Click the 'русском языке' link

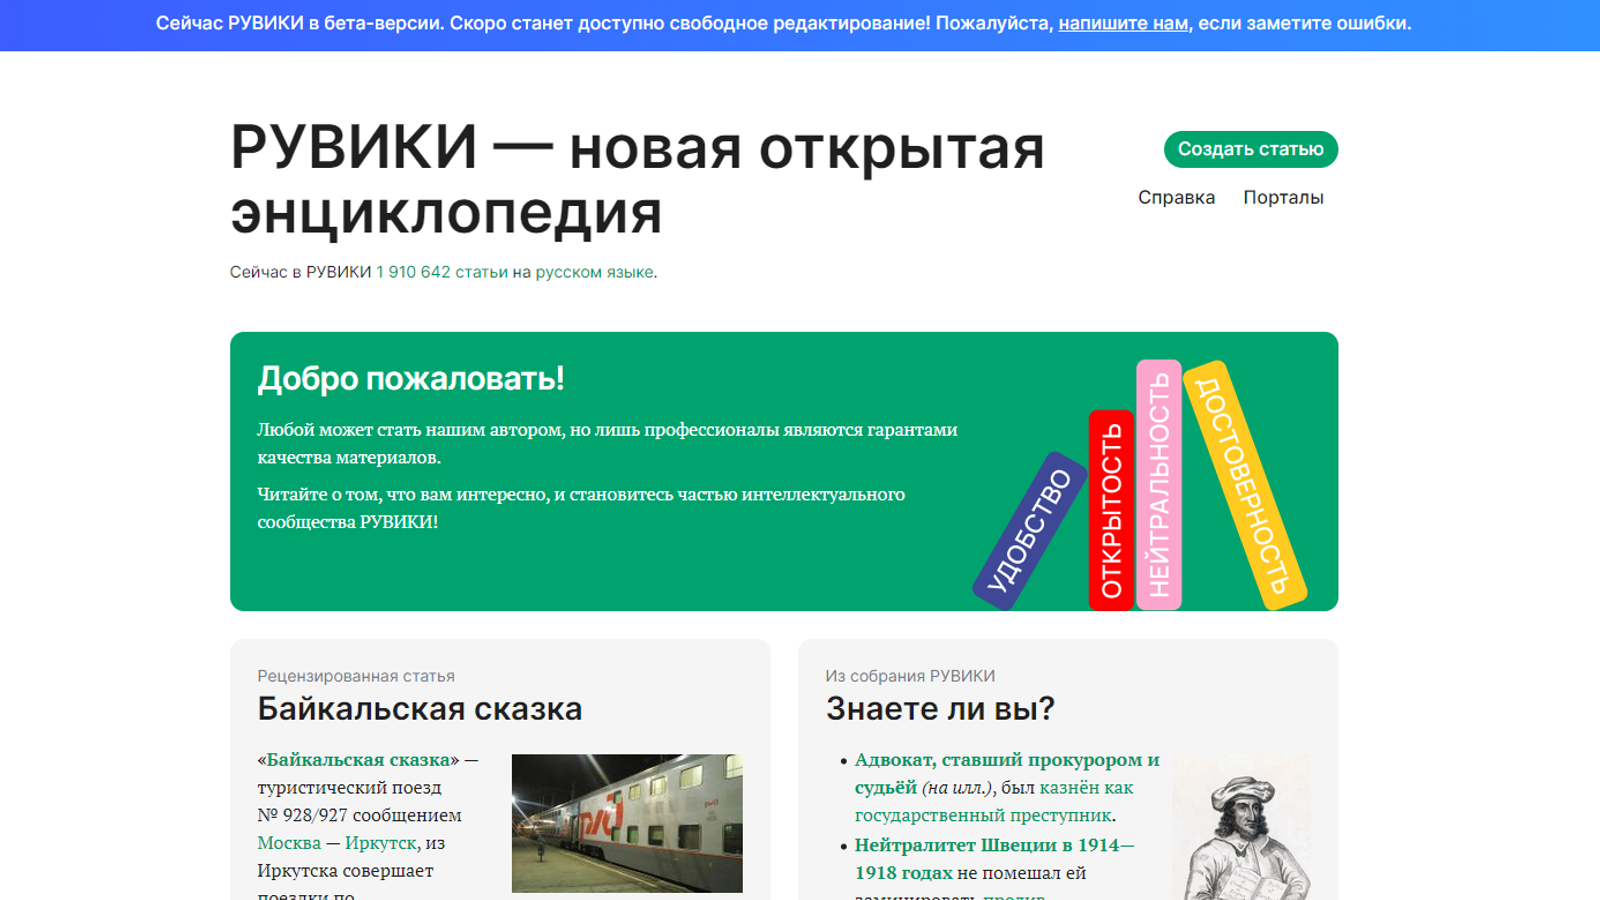(594, 272)
